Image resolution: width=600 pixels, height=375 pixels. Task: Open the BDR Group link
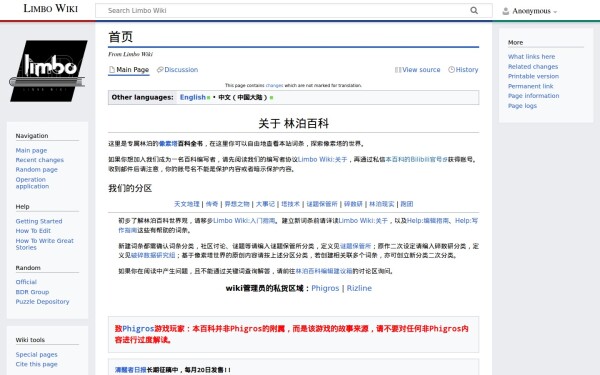pyautogui.click(x=33, y=292)
